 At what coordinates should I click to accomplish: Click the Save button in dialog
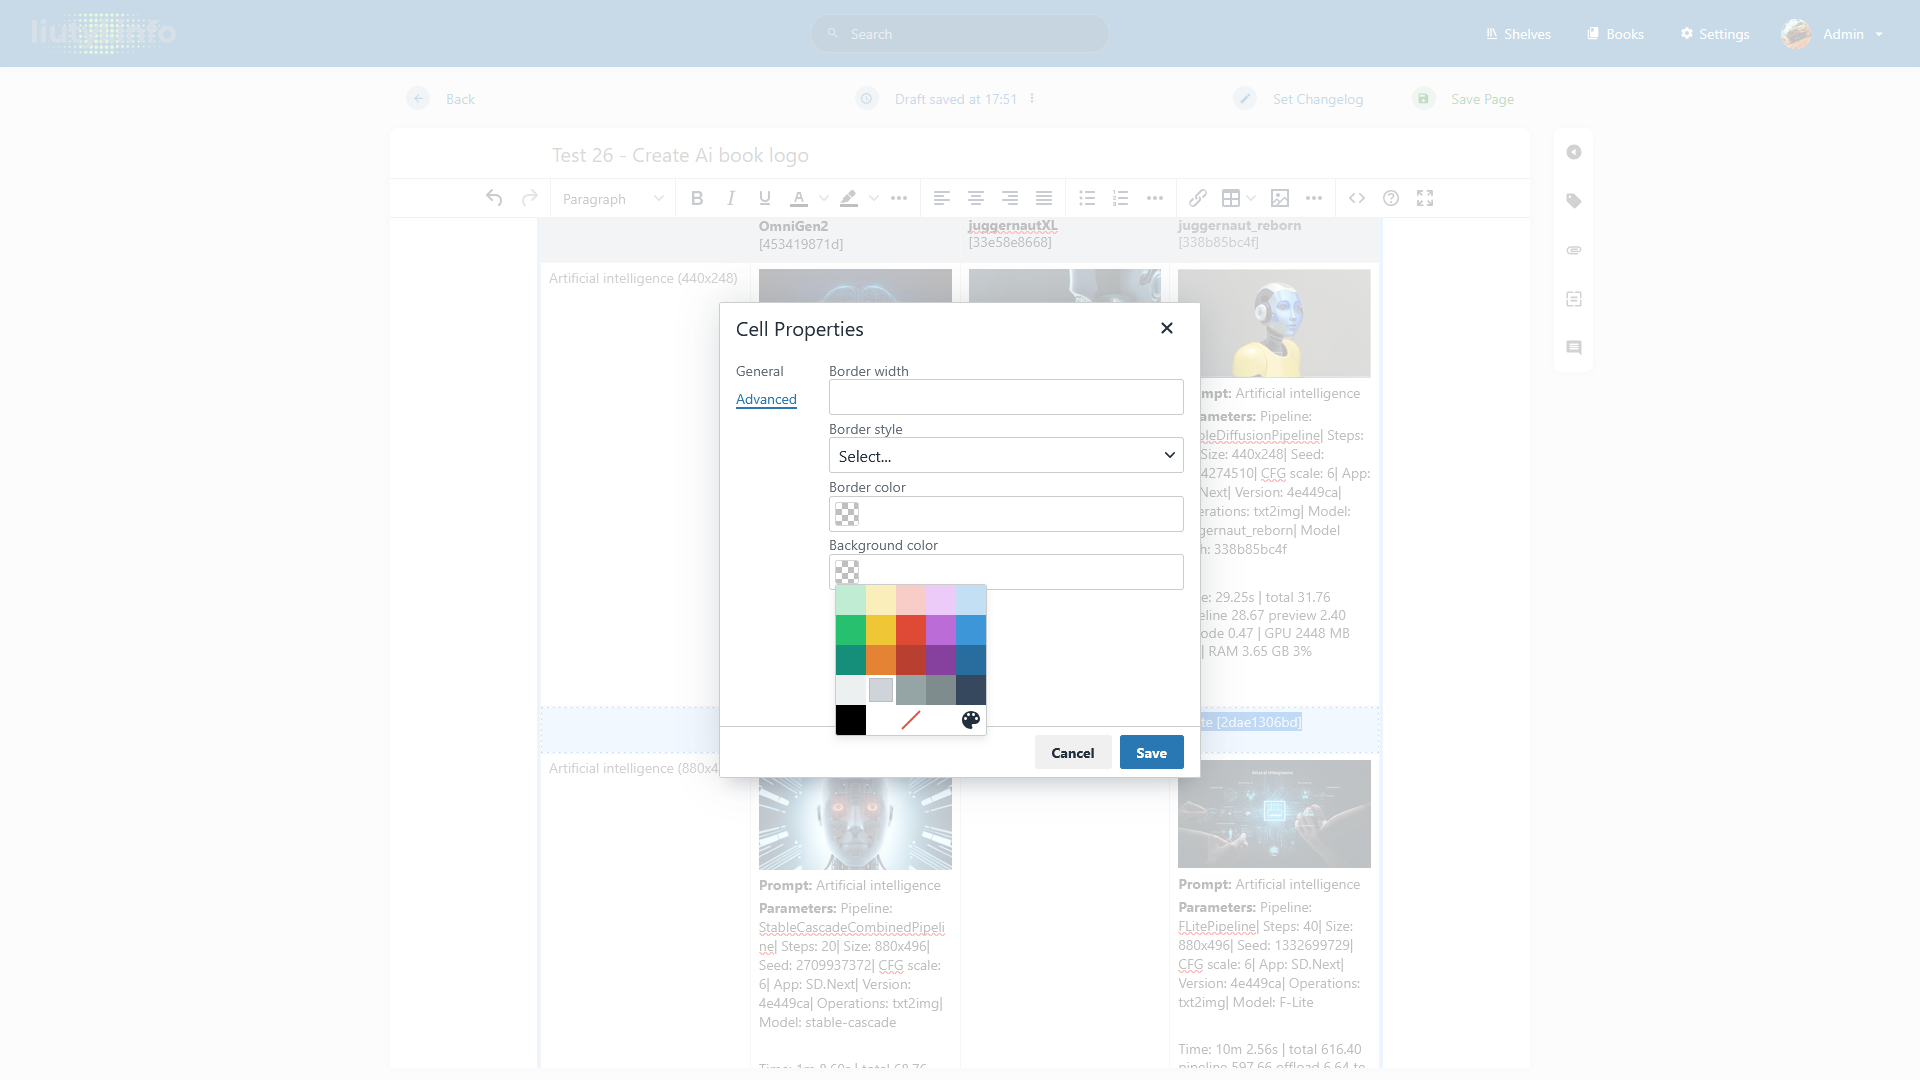click(x=1151, y=753)
